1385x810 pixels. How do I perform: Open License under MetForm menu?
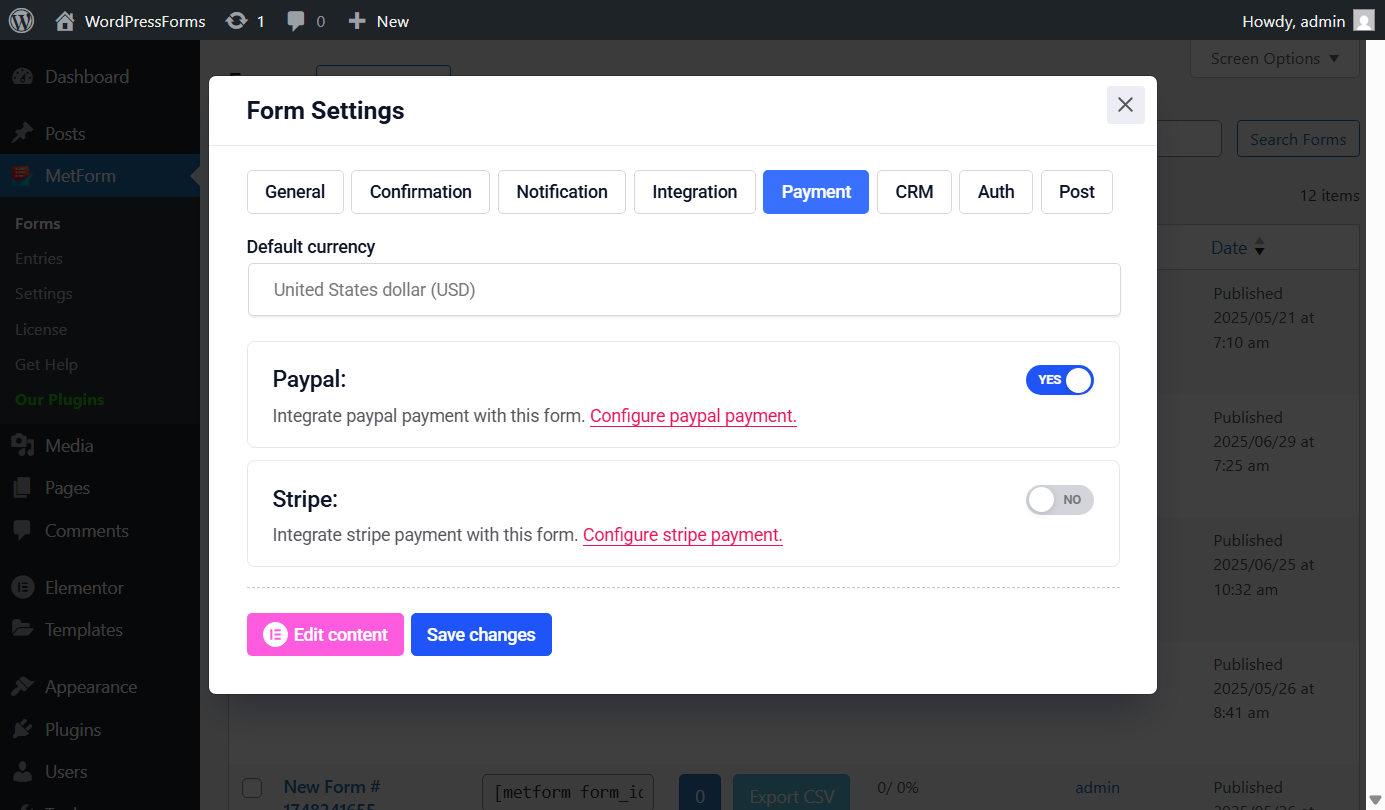tap(41, 330)
